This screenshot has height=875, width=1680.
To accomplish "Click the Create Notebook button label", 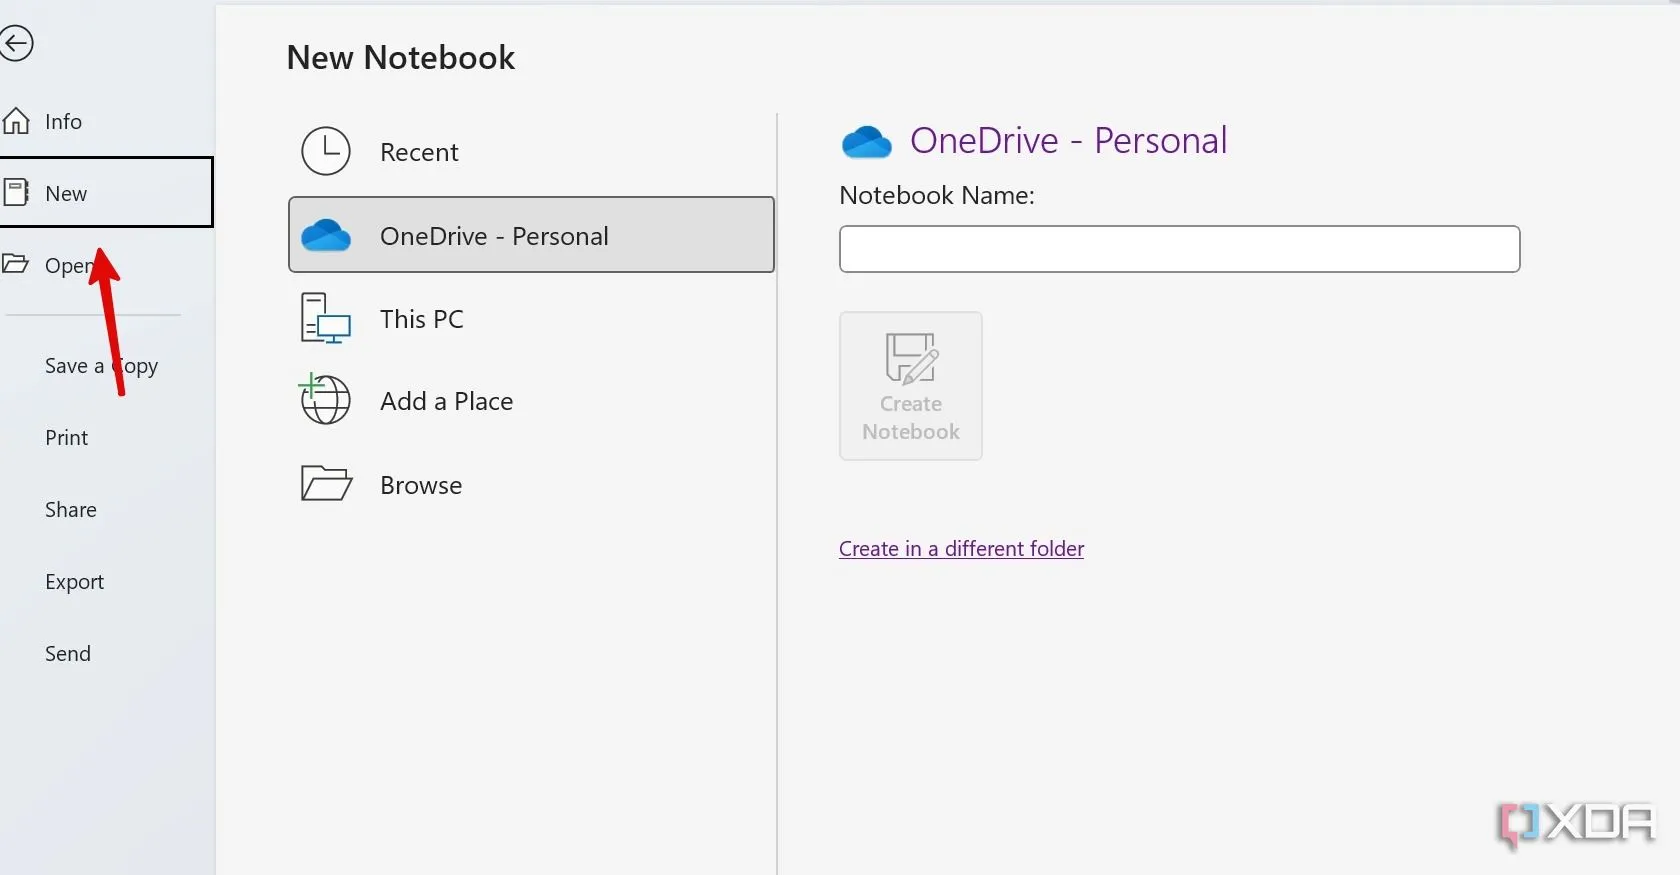I will (x=911, y=418).
